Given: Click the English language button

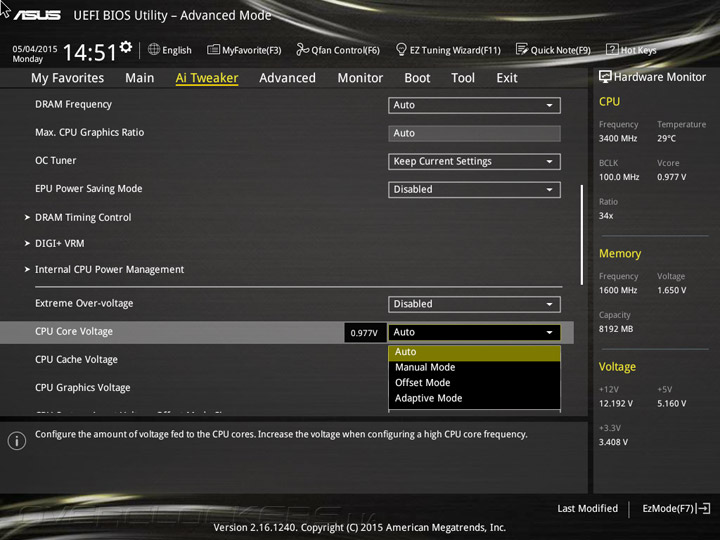Looking at the screenshot, I should coord(169,50).
